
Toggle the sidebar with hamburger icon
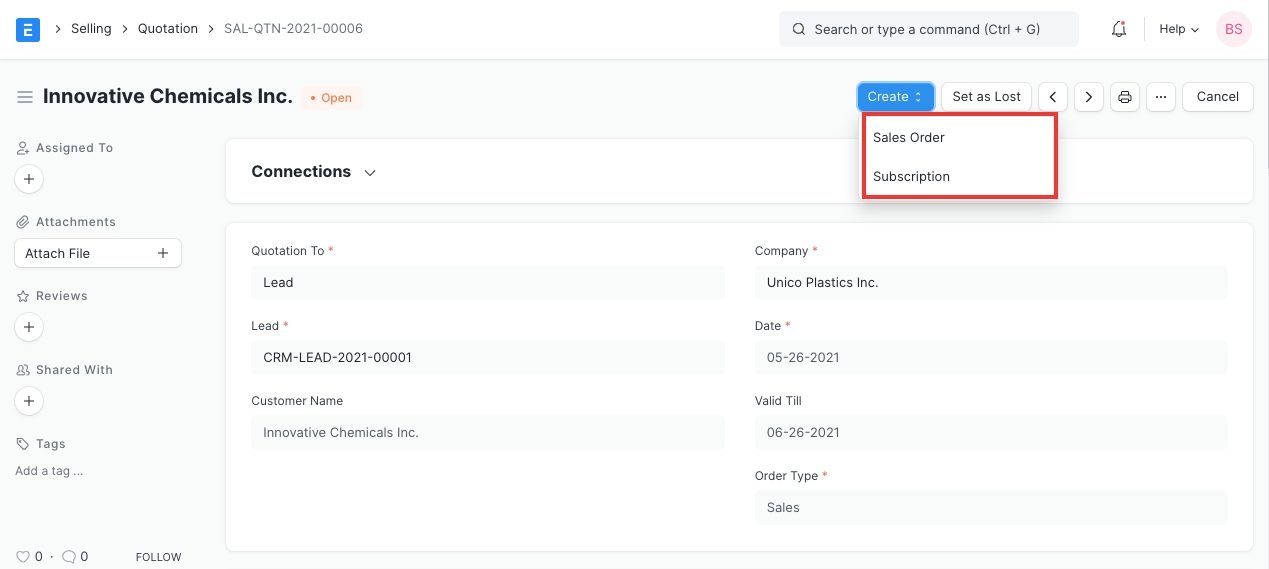pyautogui.click(x=25, y=97)
